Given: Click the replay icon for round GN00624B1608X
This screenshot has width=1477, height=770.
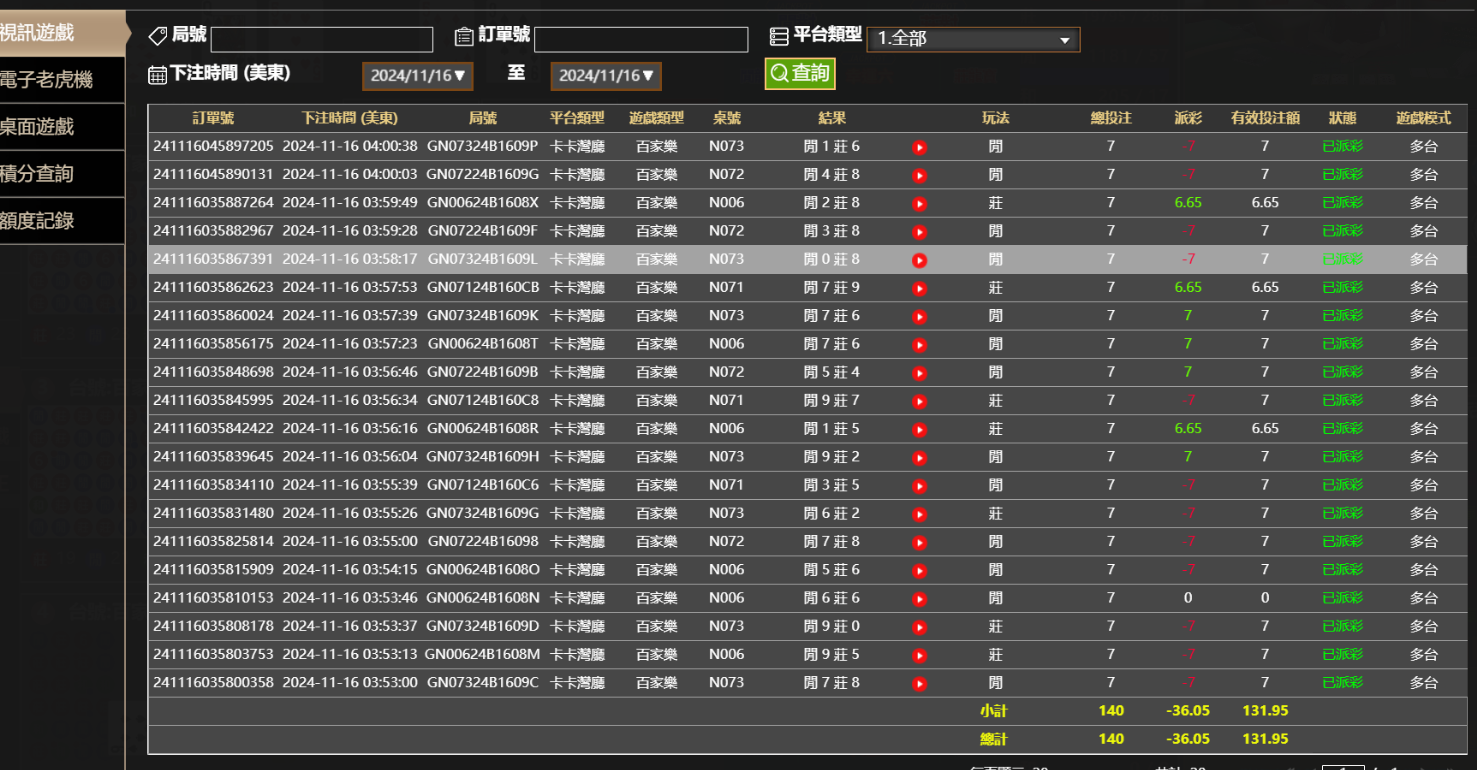Looking at the screenshot, I should pyautogui.click(x=919, y=203).
